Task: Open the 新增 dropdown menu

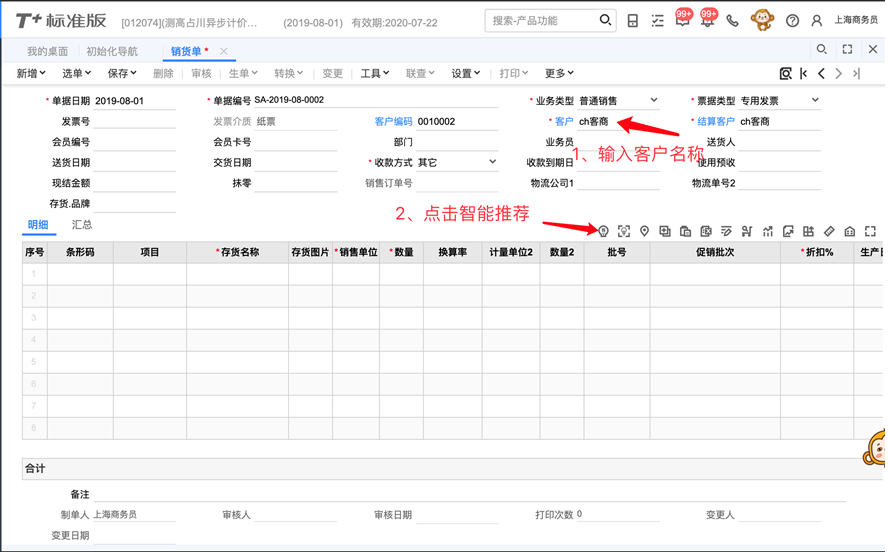Action: tap(31, 74)
